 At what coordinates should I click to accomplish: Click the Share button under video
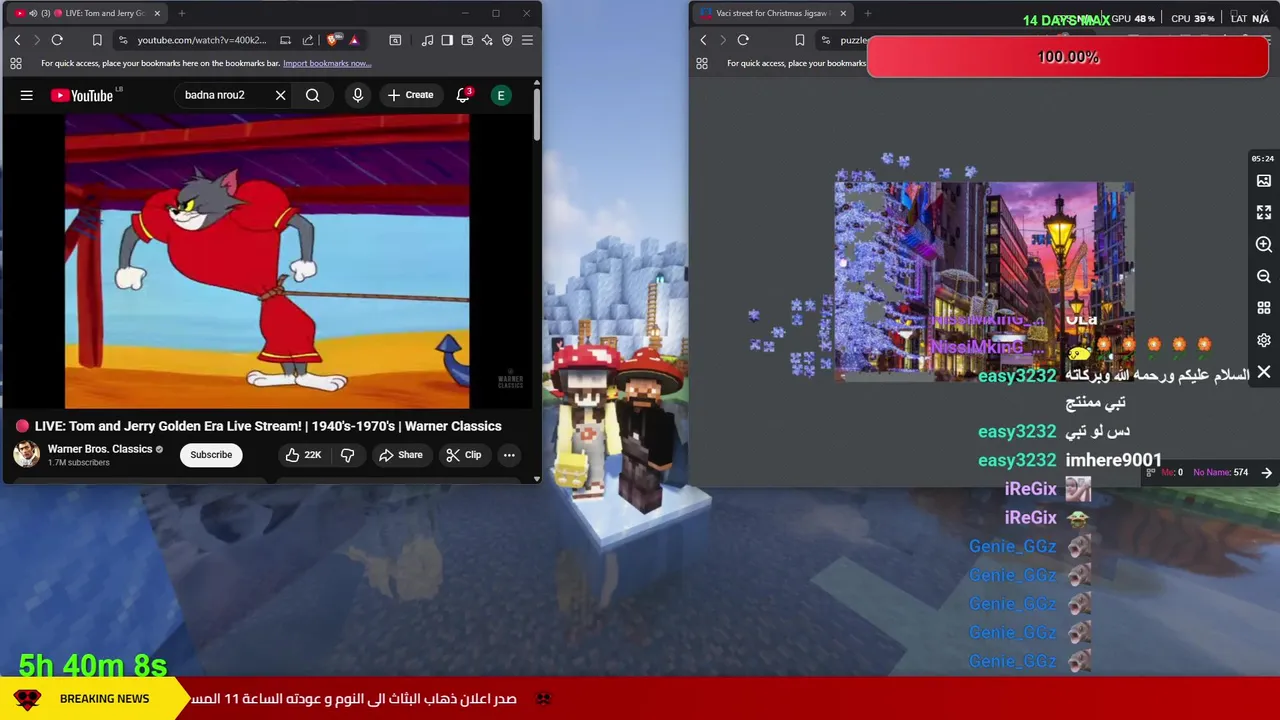(x=400, y=455)
